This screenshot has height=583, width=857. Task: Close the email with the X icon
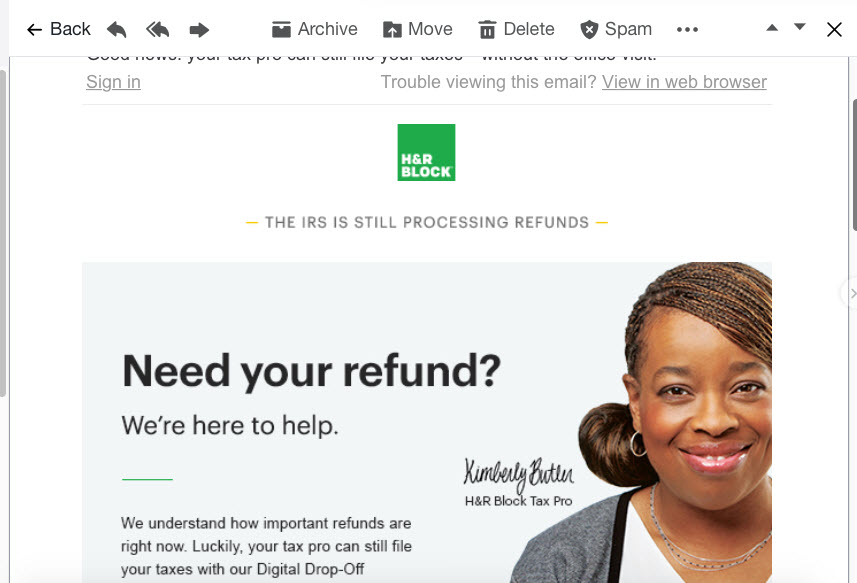coord(834,30)
